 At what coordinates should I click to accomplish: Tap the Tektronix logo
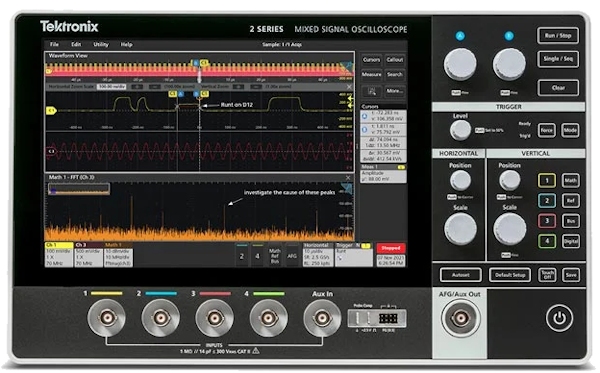pos(69,26)
